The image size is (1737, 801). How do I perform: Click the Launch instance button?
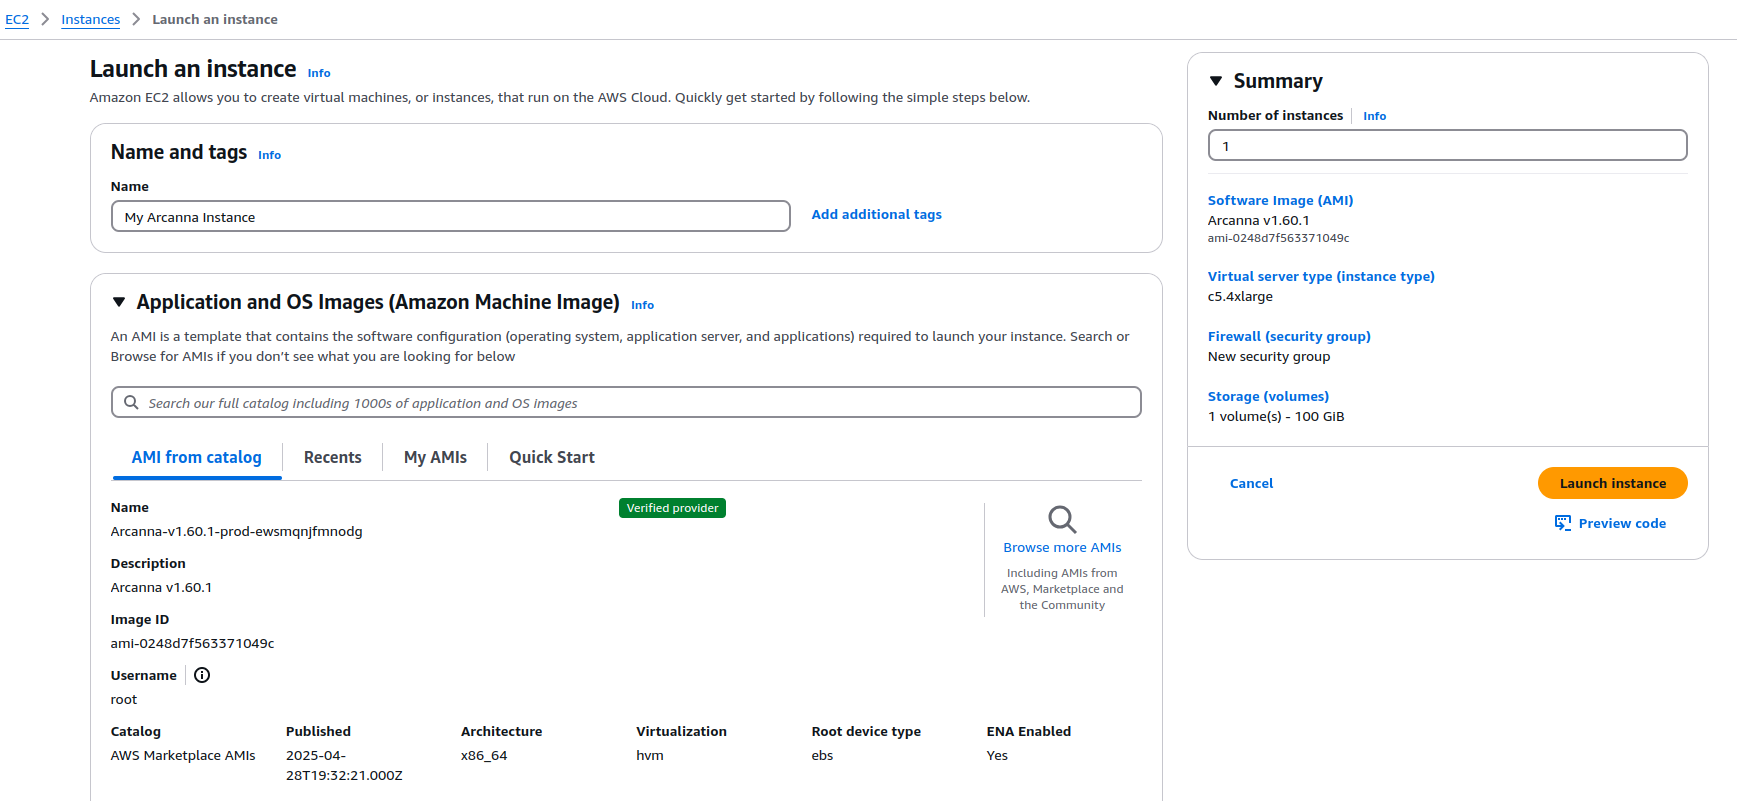pos(1612,483)
